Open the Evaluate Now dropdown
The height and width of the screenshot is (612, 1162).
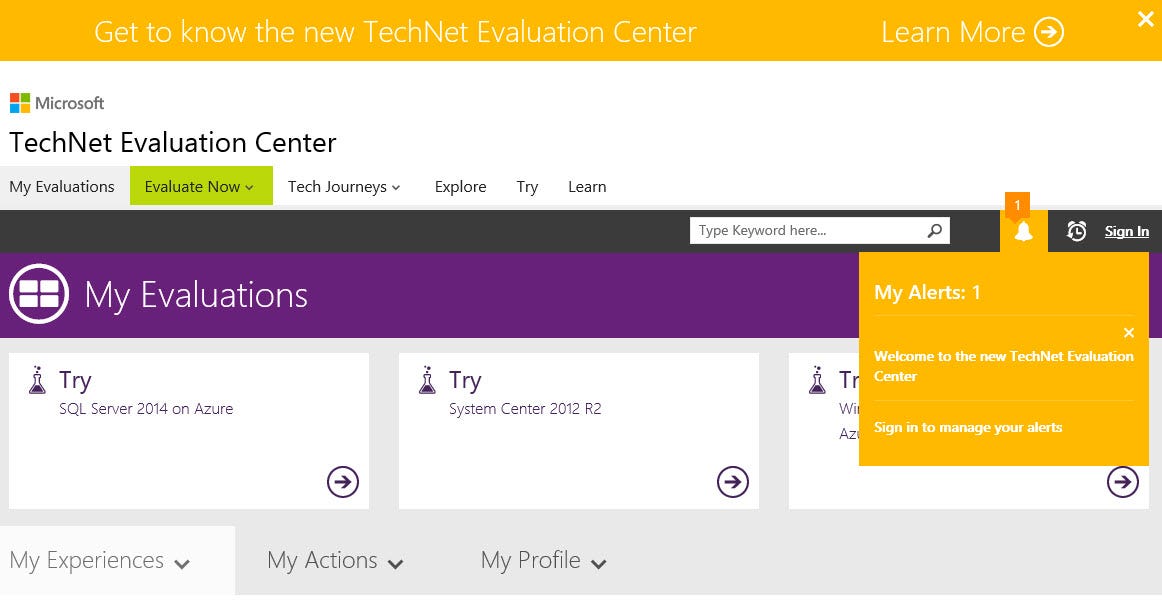pyautogui.click(x=200, y=186)
